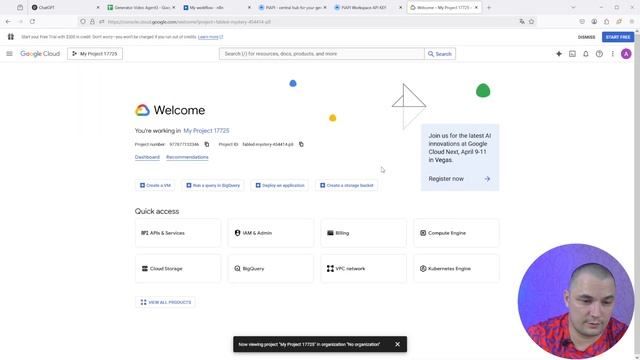Click the Google Cloud logo
The height and width of the screenshot is (360, 640).
click(x=40, y=53)
